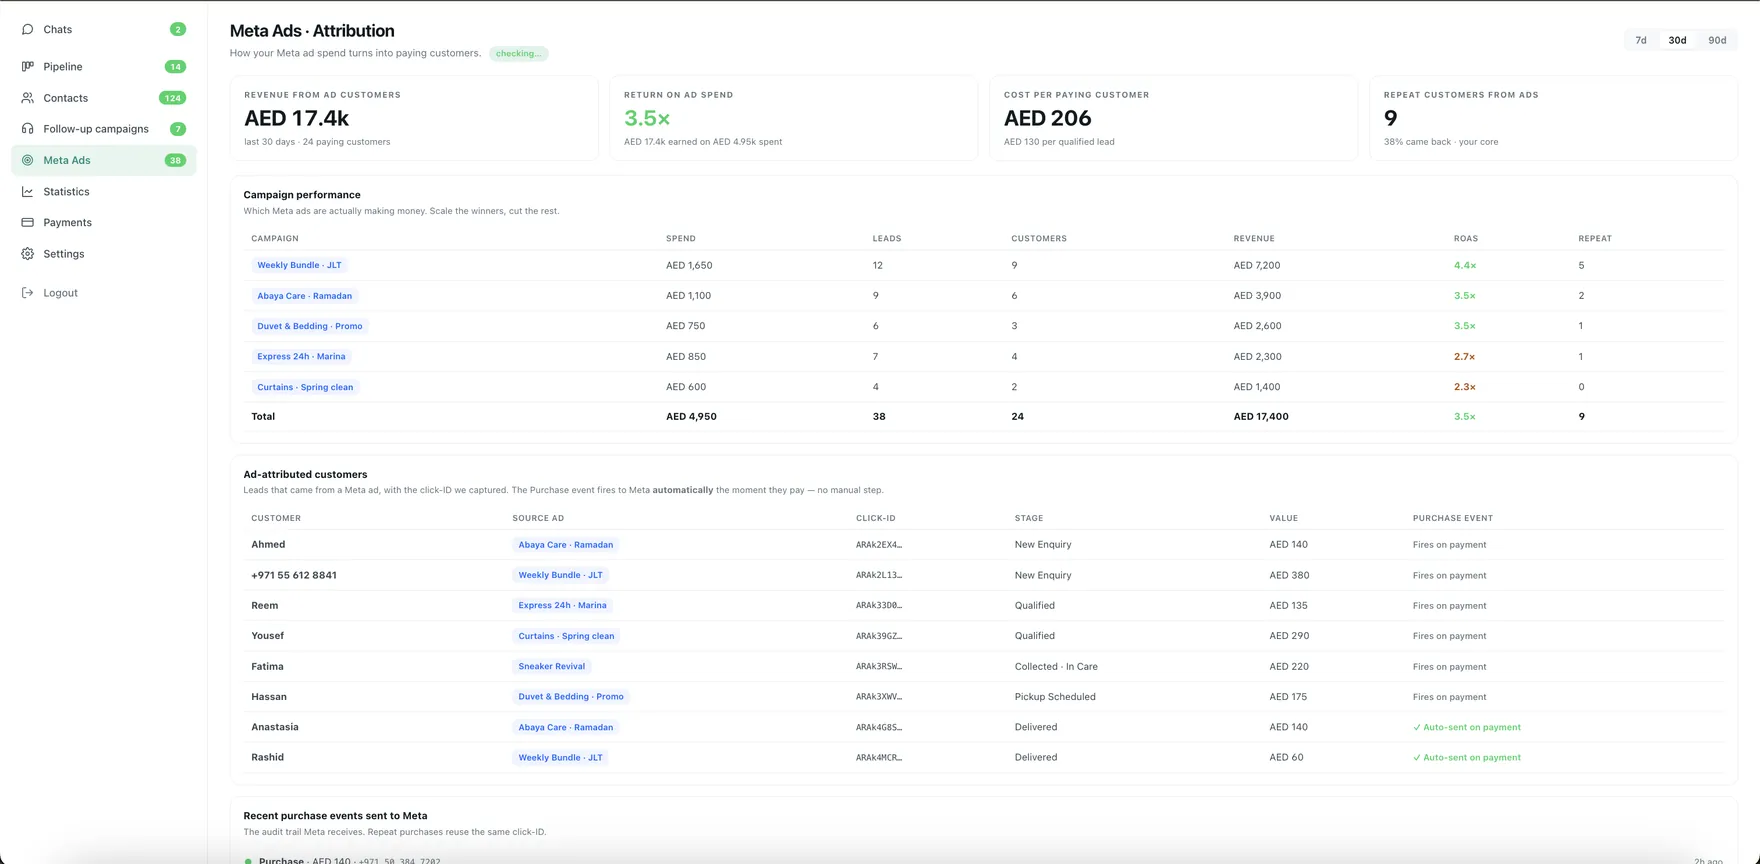Click Yousef's Curtains · Spring clean source tag

(566, 636)
